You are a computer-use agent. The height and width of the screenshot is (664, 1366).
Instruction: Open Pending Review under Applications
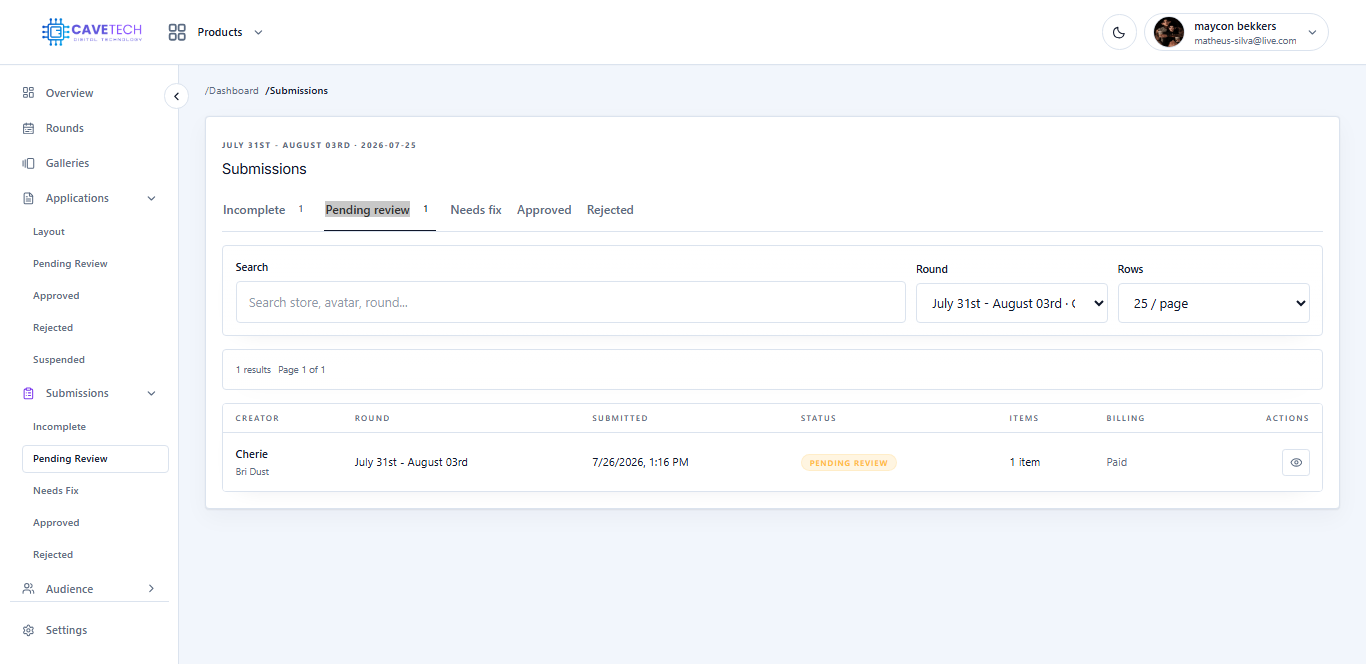point(70,264)
